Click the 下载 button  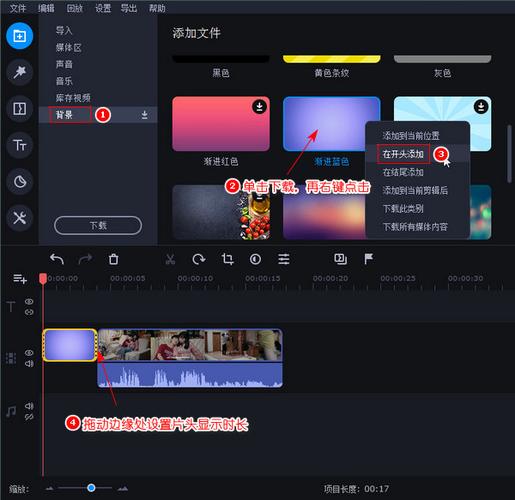click(x=98, y=226)
